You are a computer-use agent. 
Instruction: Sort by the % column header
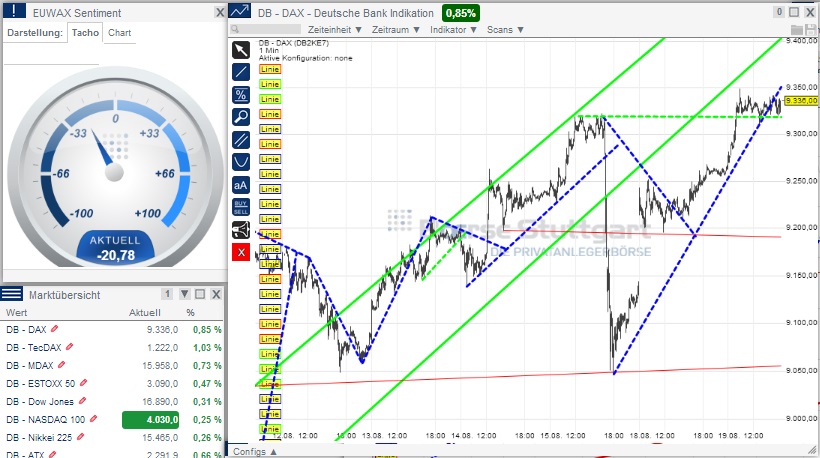(x=190, y=313)
